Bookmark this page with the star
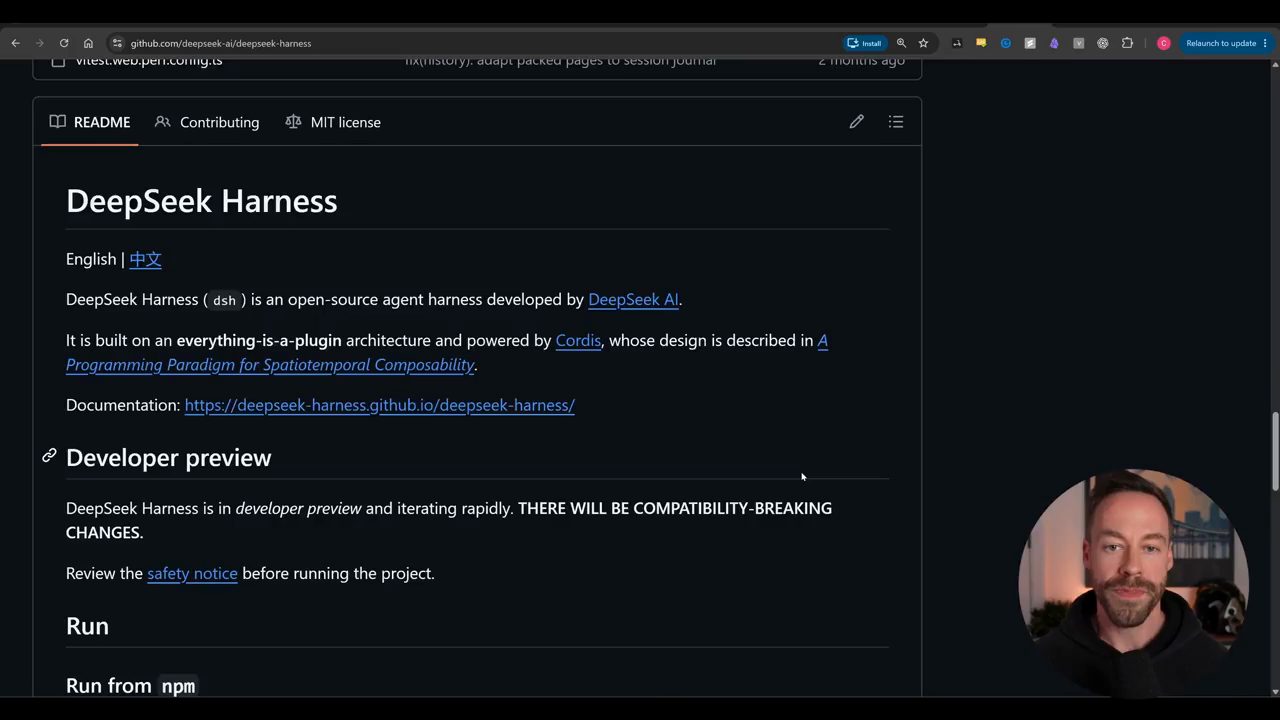The height and width of the screenshot is (720, 1280). pos(923,43)
